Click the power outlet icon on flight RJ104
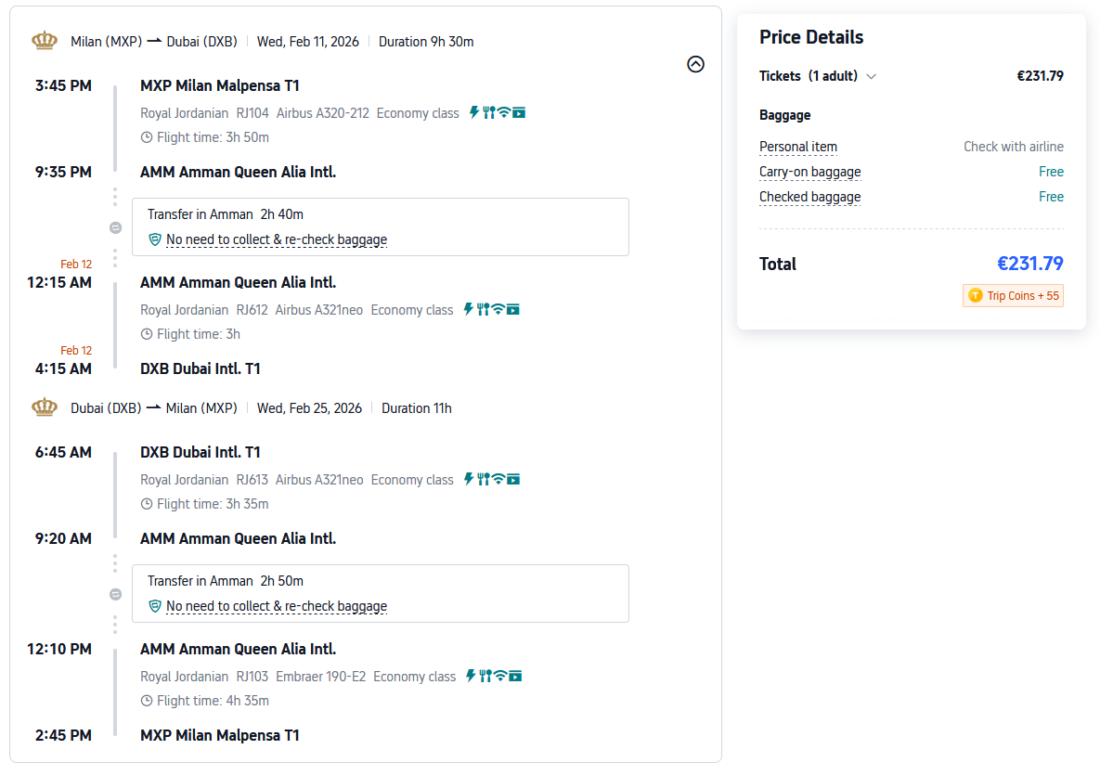 coord(474,113)
